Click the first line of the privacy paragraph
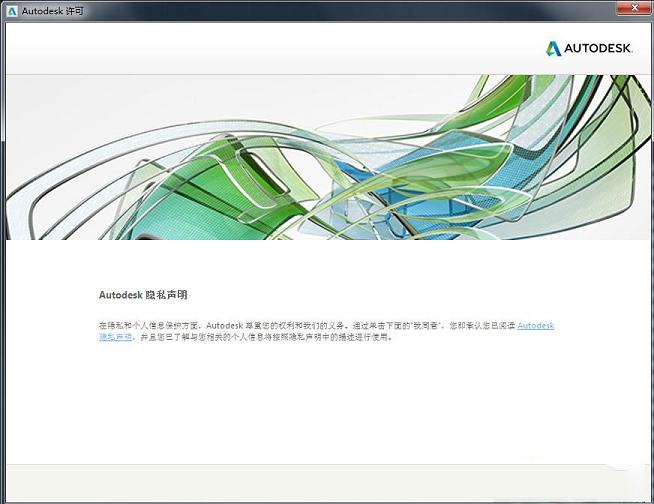Viewport: 654px width, 504px height. pos(300,325)
